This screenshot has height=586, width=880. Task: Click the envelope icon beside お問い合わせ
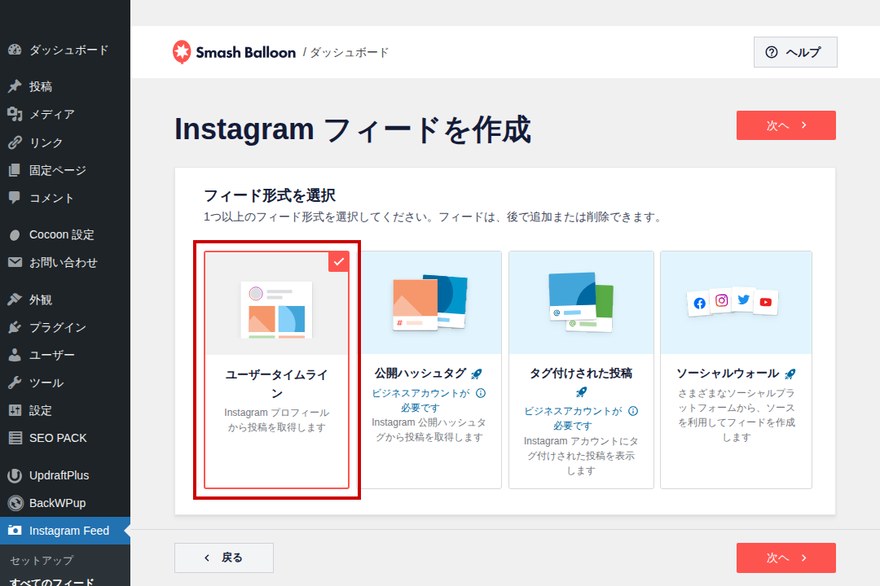[15, 262]
